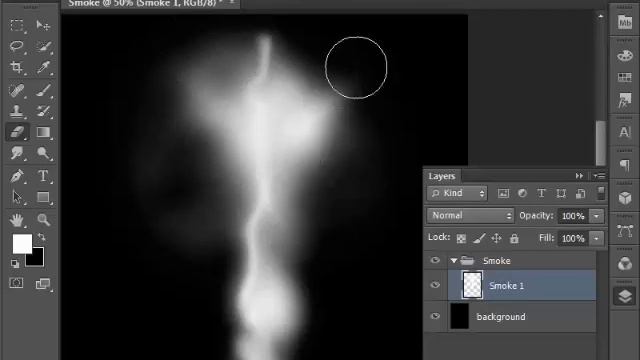Lock all layer attributes
This screenshot has height=360, width=640.
click(514, 238)
